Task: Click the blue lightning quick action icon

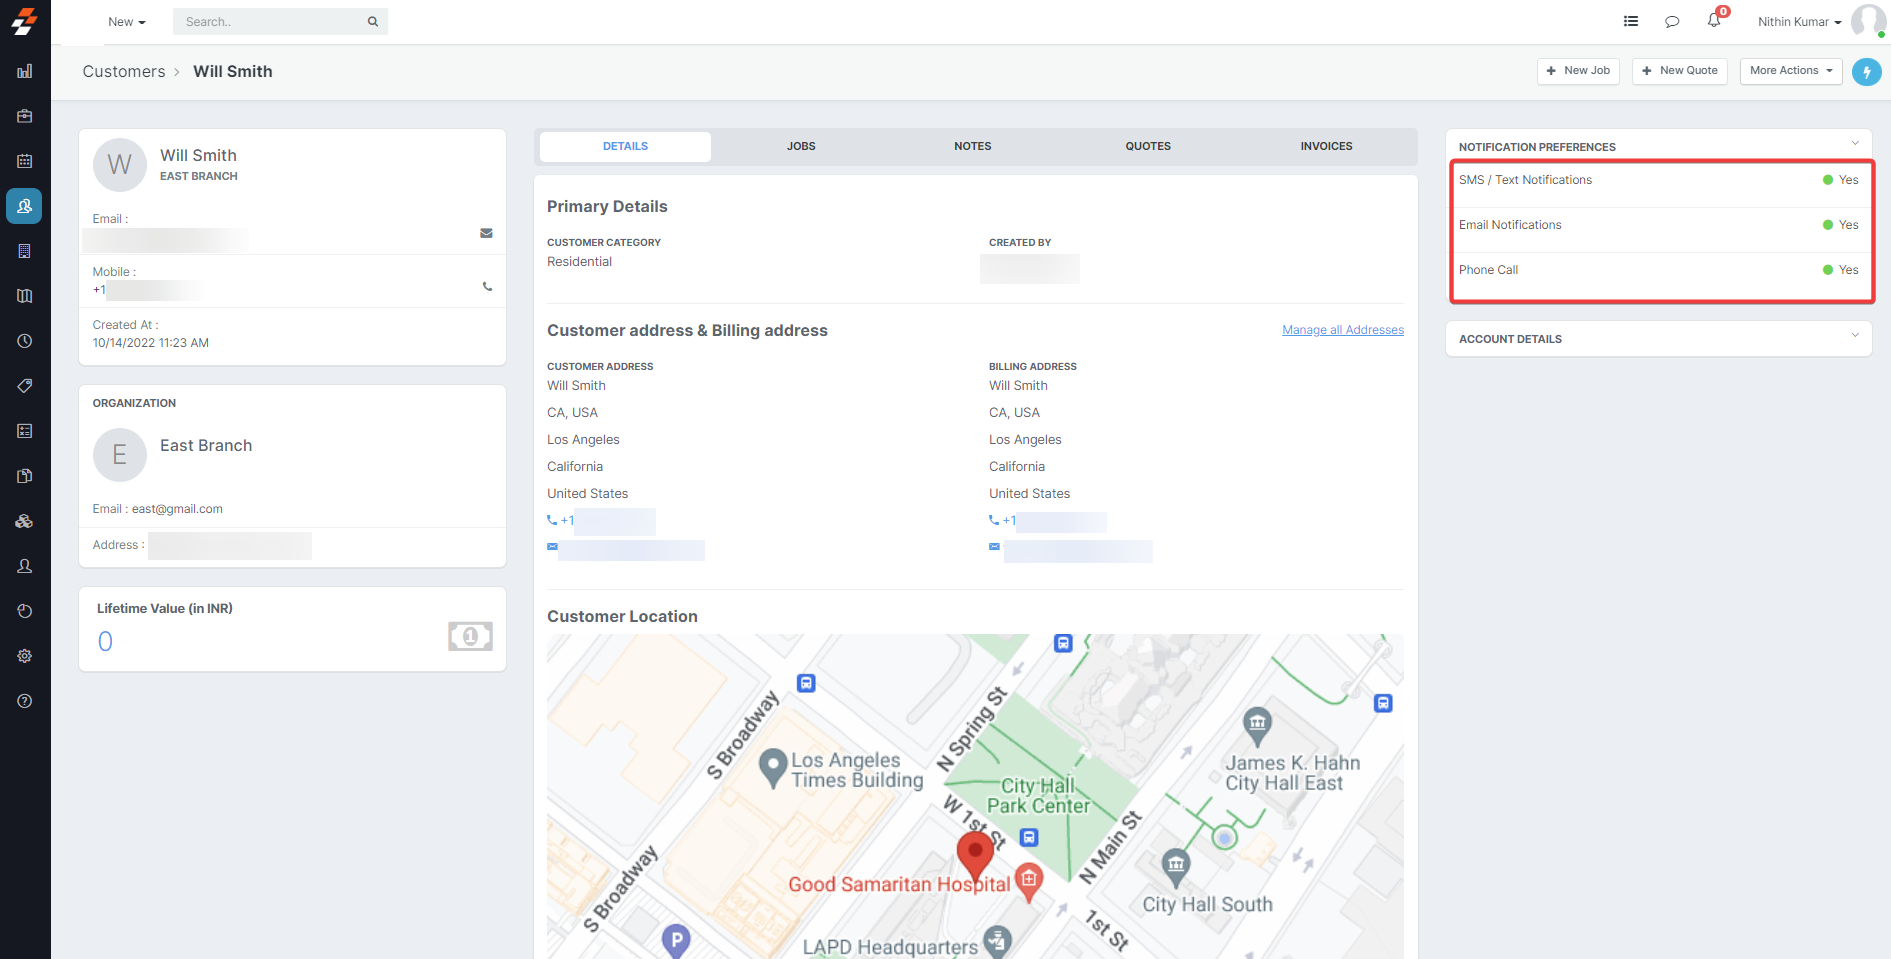Action: tap(1866, 72)
